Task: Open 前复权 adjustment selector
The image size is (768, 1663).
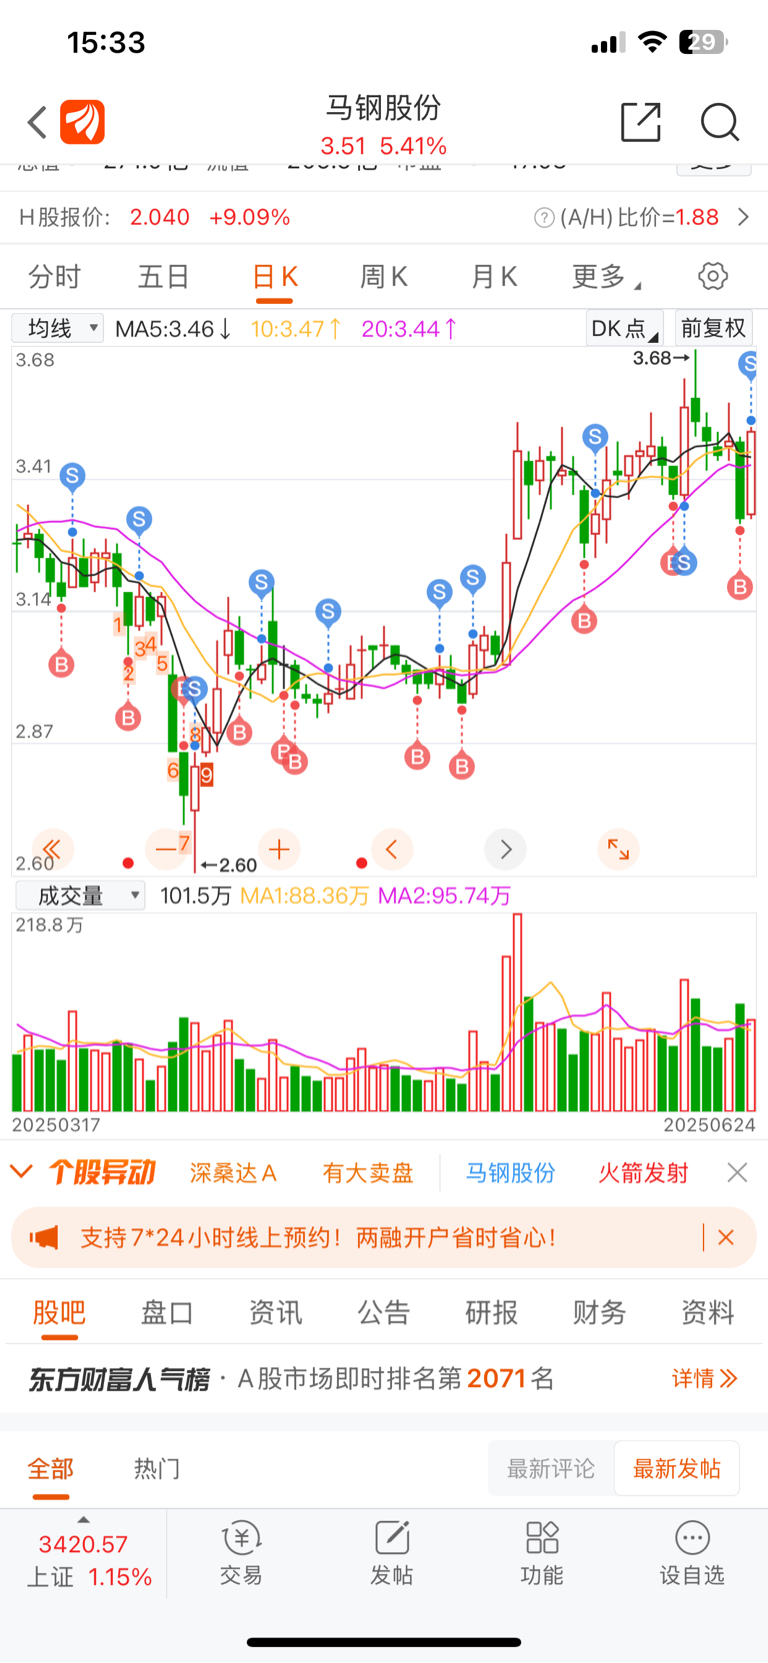Action: (714, 328)
